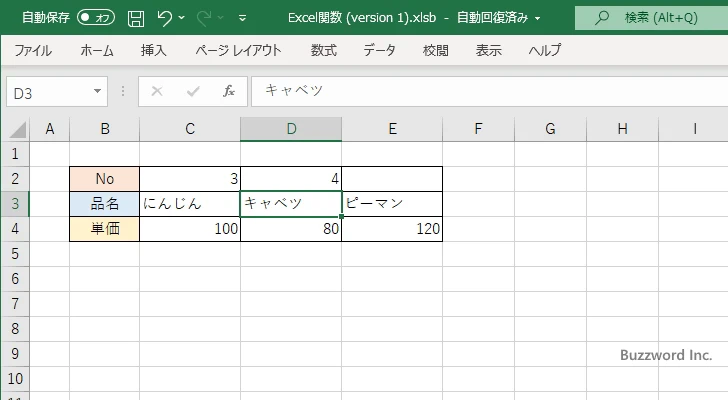Select row 7 header
The width and height of the screenshot is (728, 400).
(15, 304)
